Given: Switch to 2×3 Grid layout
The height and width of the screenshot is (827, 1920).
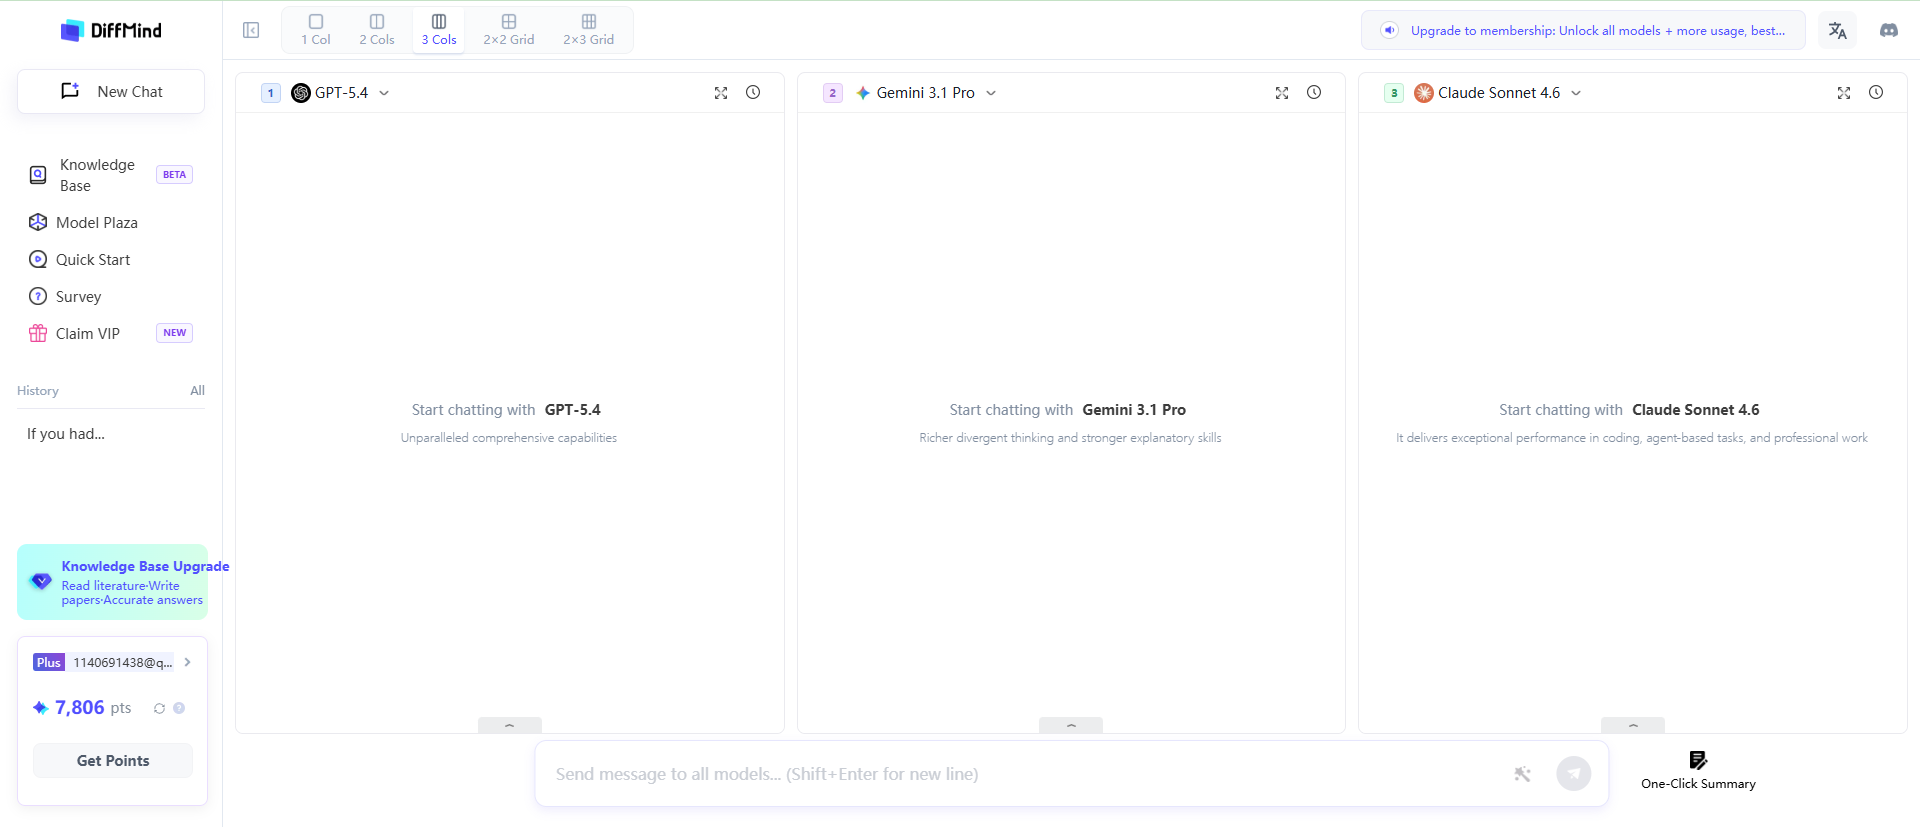Looking at the screenshot, I should click(589, 30).
